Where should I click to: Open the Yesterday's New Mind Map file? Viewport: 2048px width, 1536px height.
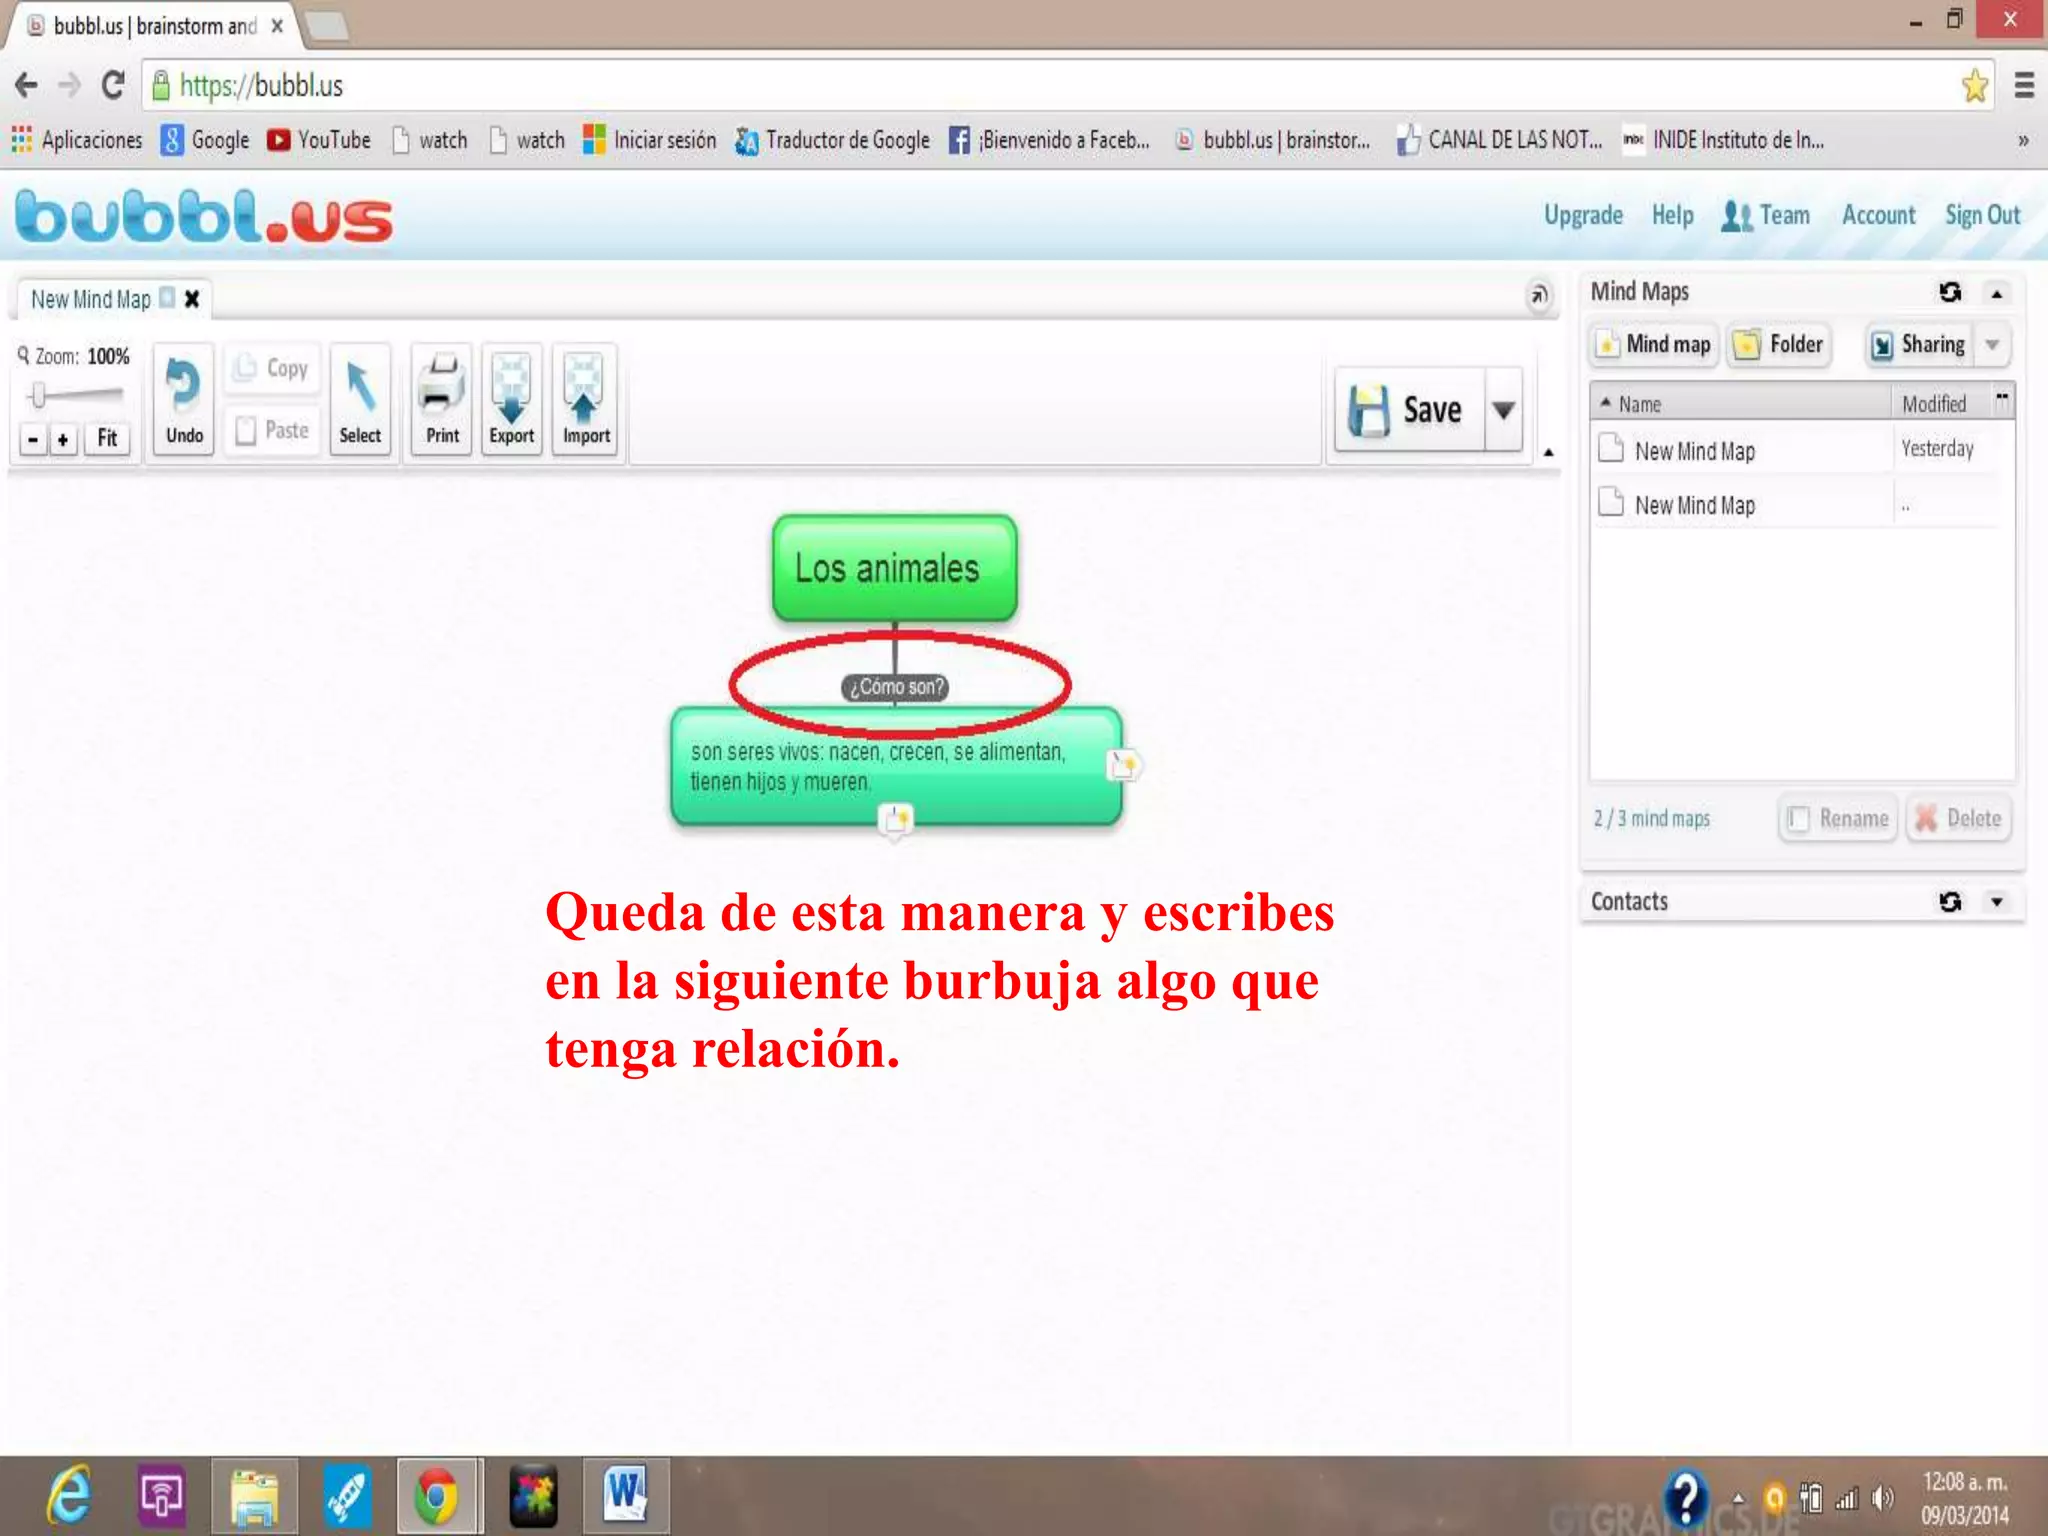pyautogui.click(x=1694, y=451)
